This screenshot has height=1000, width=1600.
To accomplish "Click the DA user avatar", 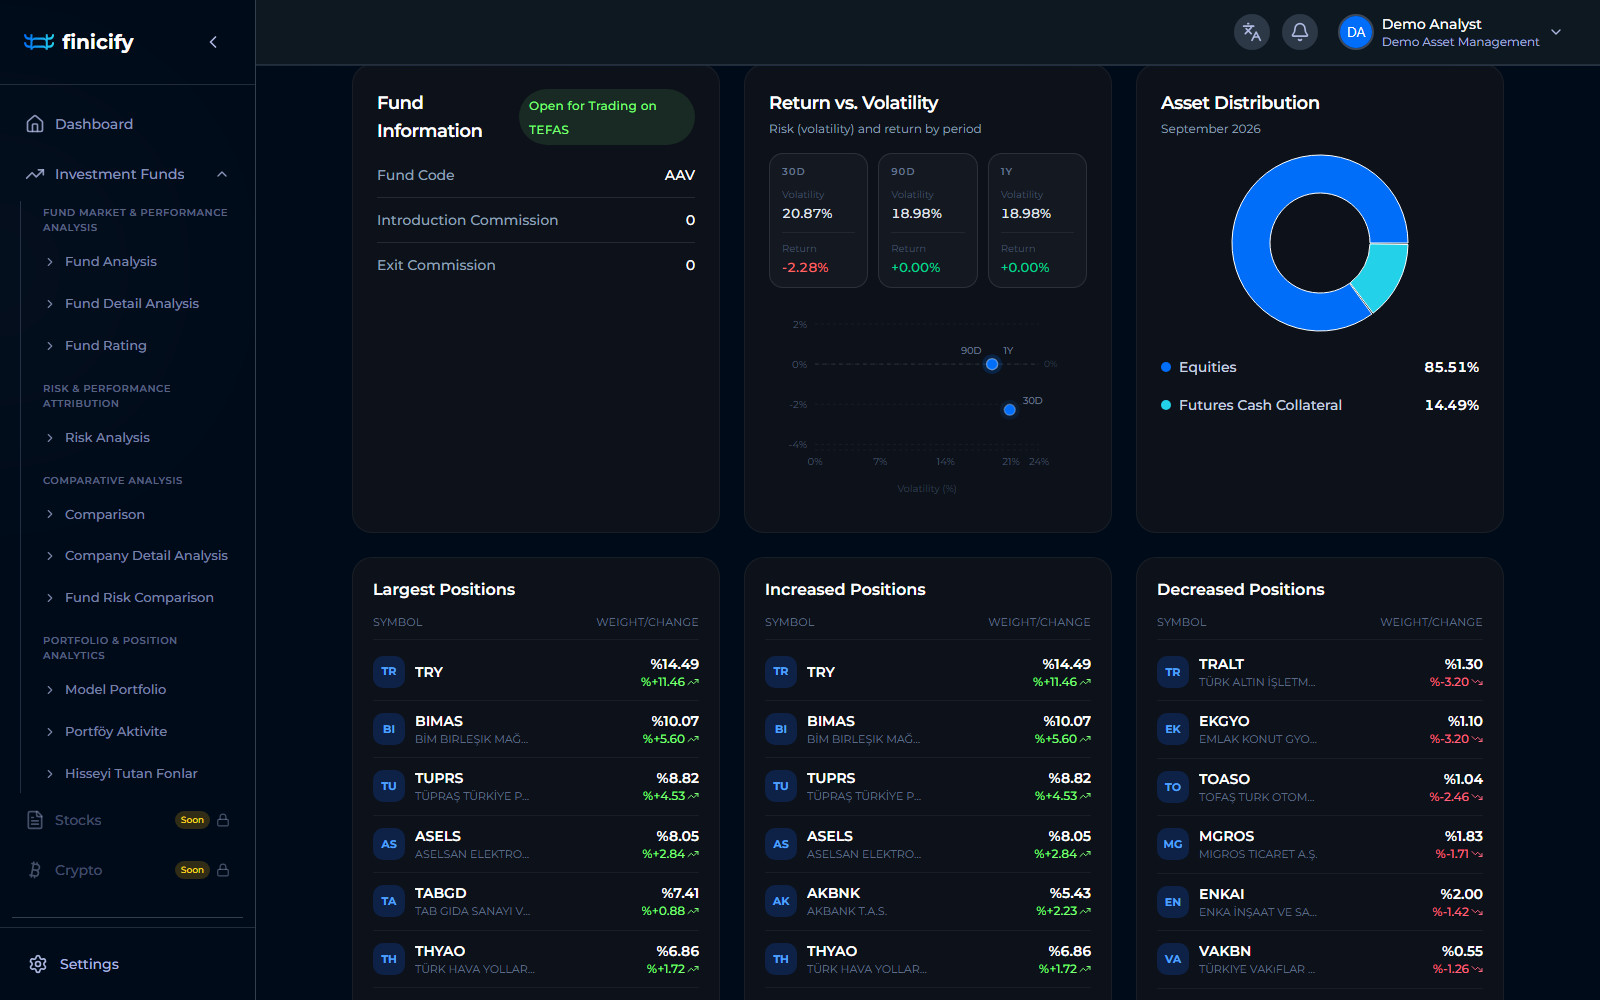I will pos(1356,32).
